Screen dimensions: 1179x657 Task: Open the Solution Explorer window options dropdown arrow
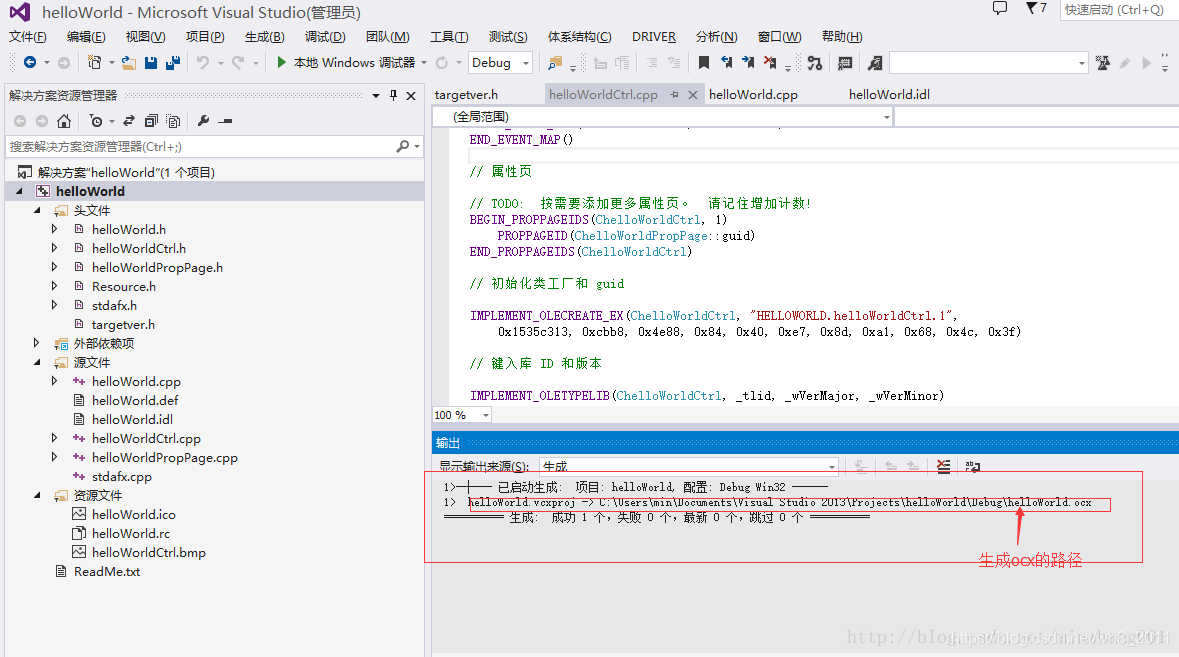point(375,95)
